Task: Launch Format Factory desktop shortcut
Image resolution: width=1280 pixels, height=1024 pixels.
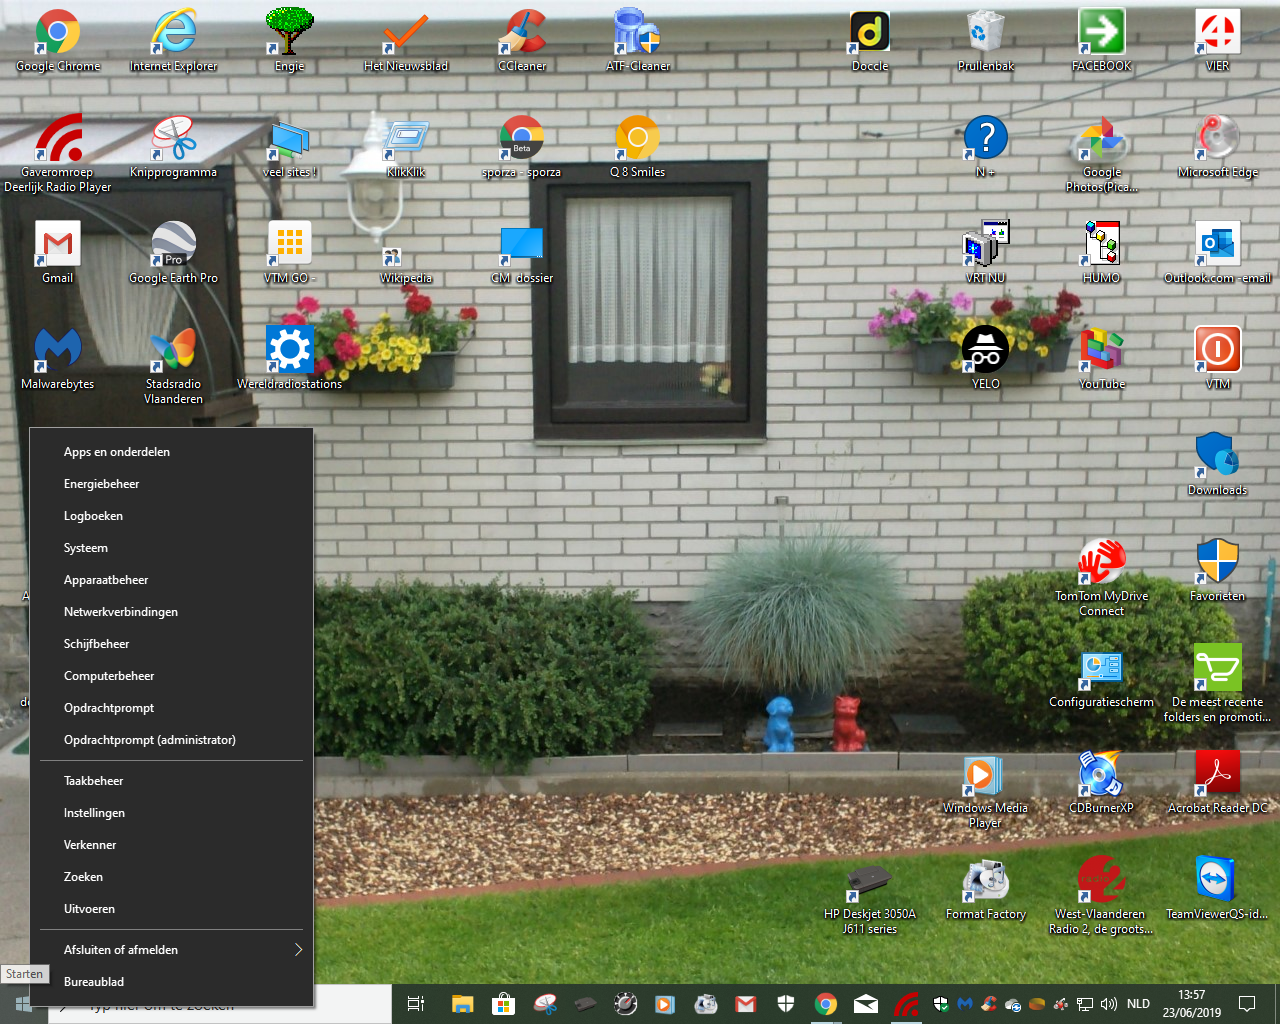Action: click(x=985, y=881)
